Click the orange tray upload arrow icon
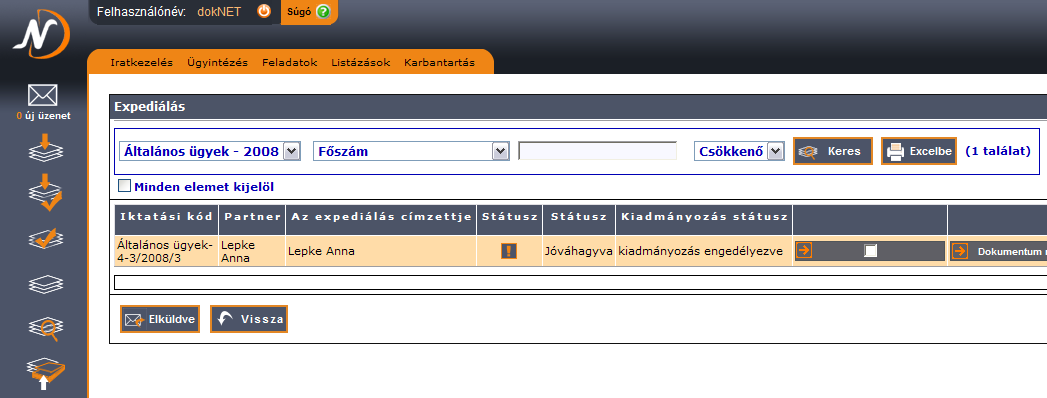Screen dimensions: 1047x398 pyautogui.click(x=45, y=374)
